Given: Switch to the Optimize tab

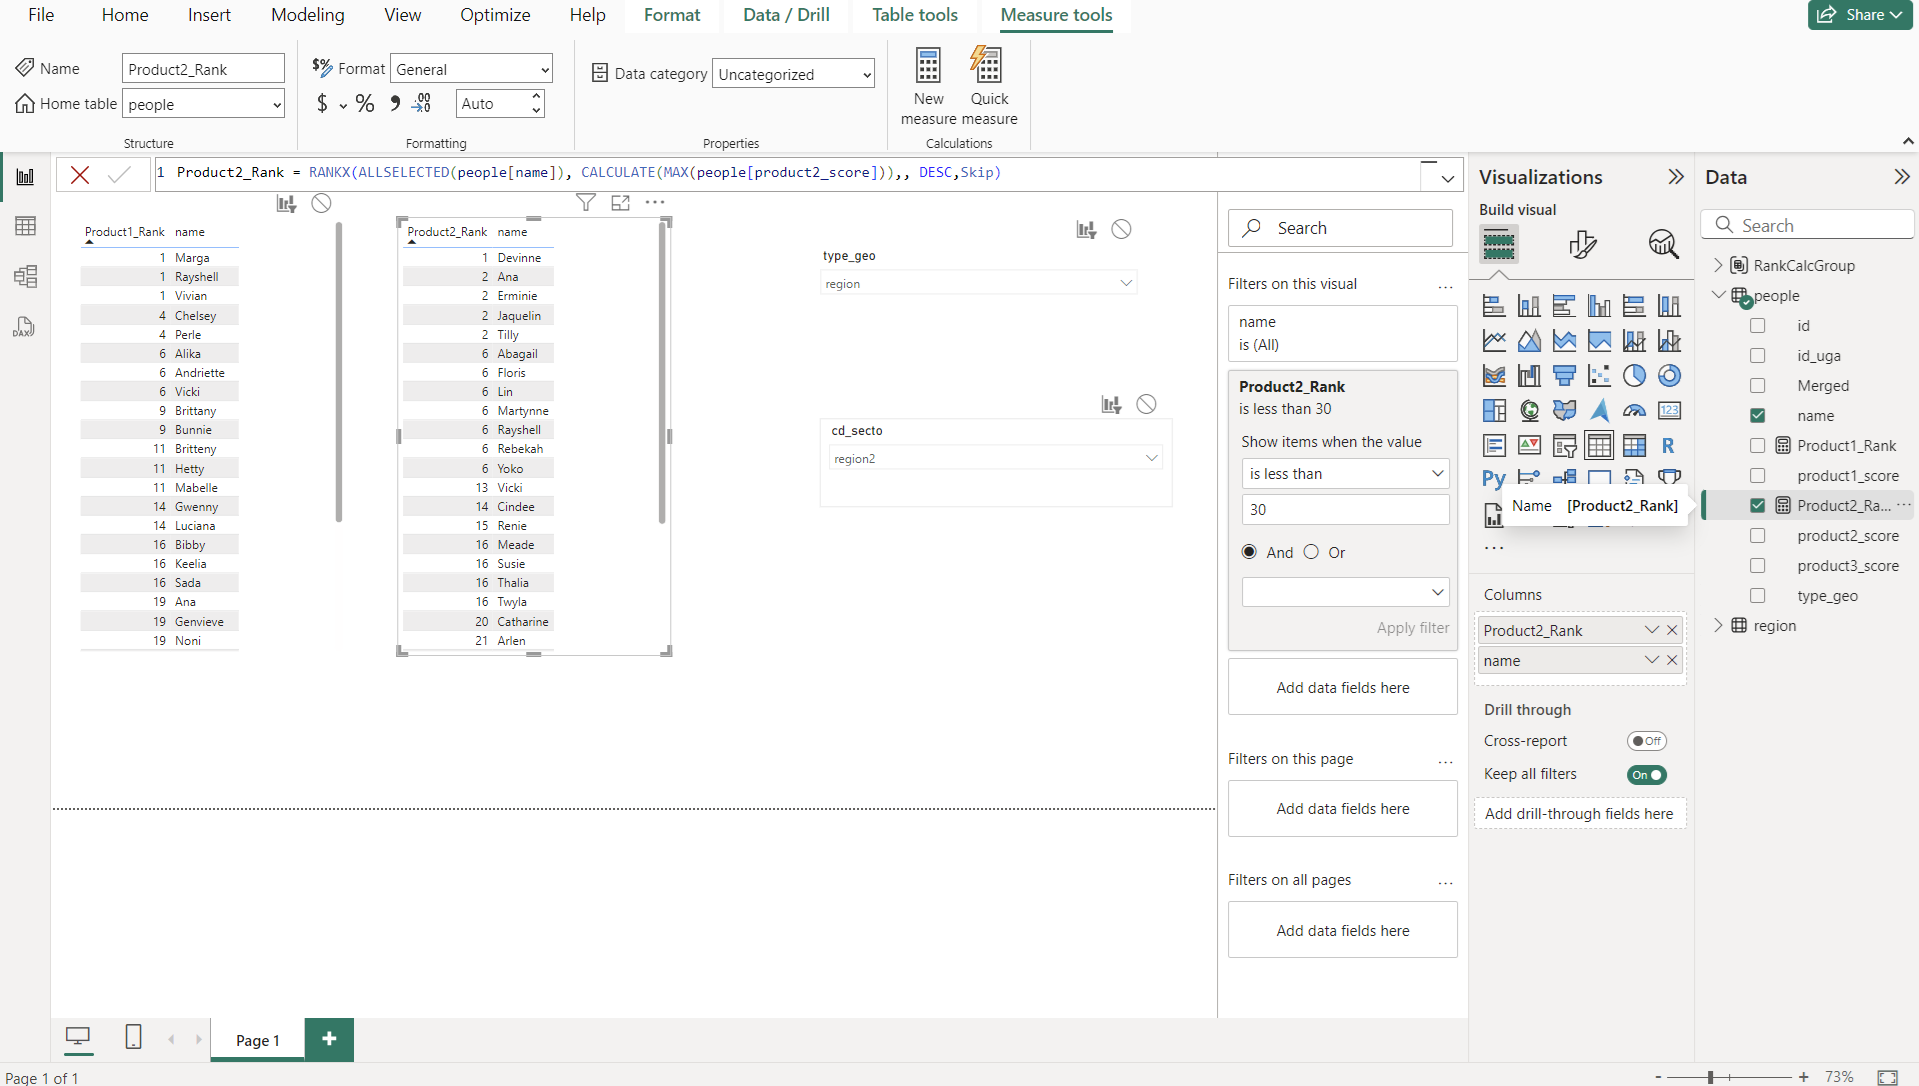Looking at the screenshot, I should pos(495,15).
